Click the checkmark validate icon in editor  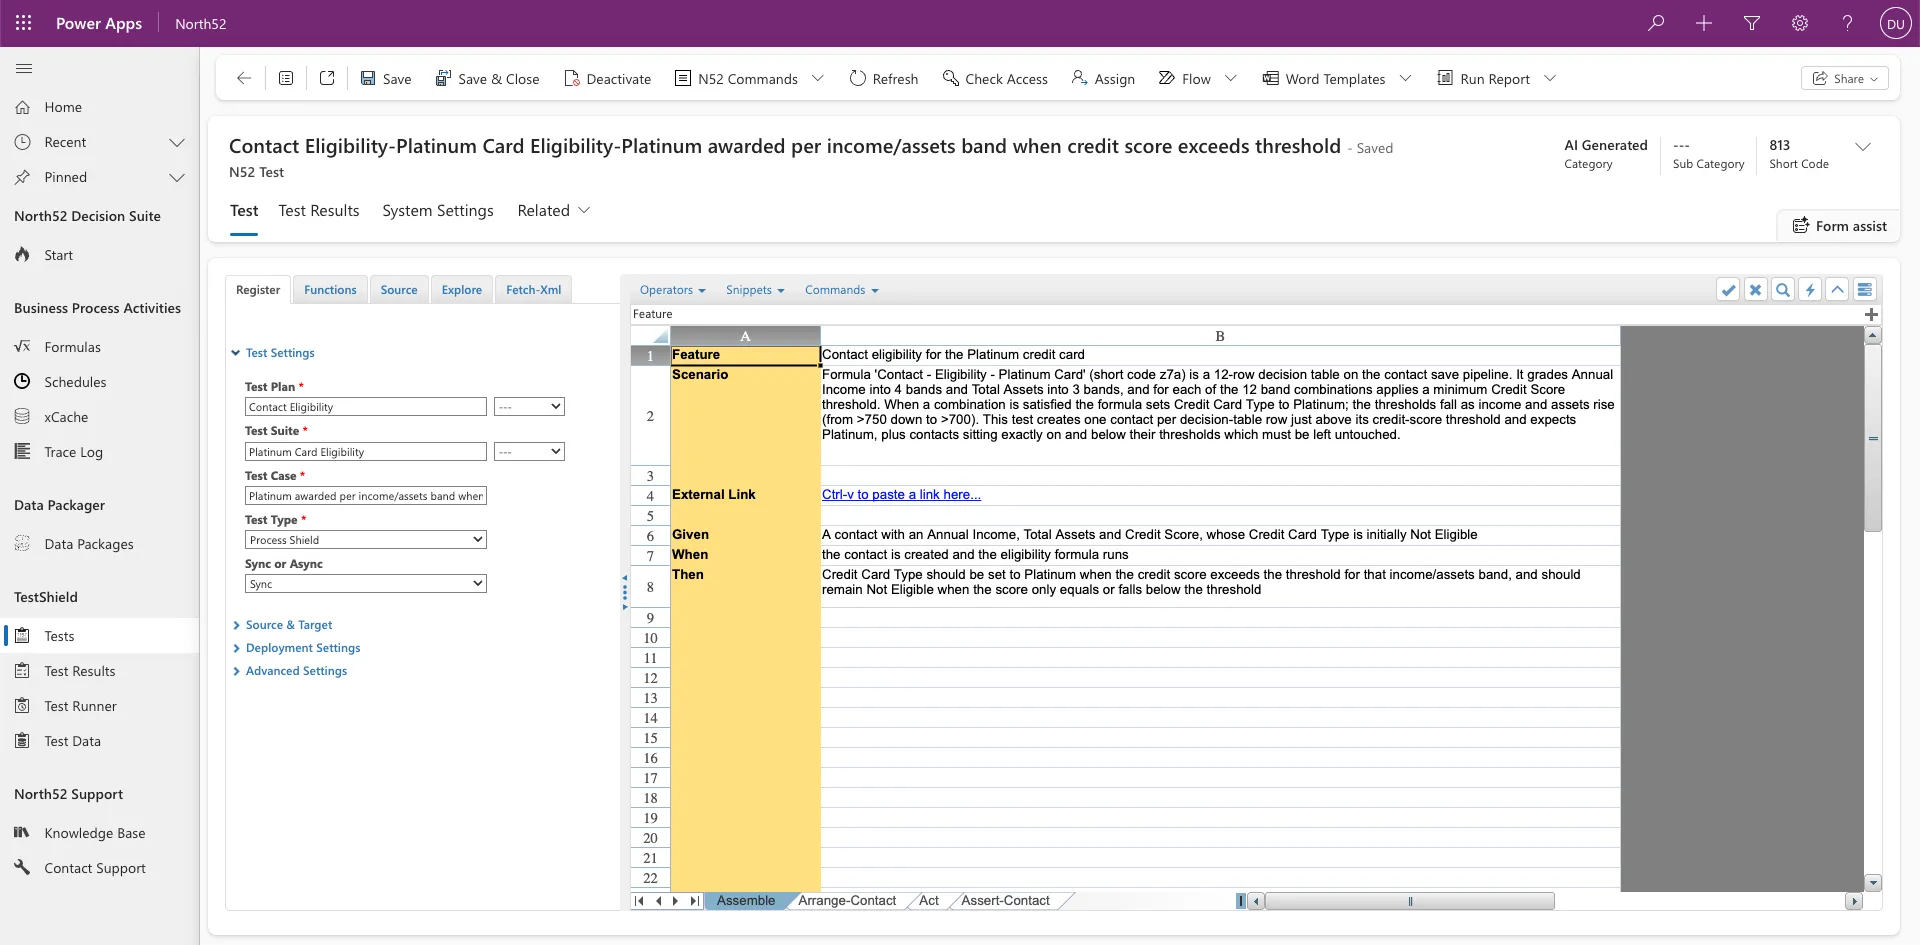click(1728, 290)
